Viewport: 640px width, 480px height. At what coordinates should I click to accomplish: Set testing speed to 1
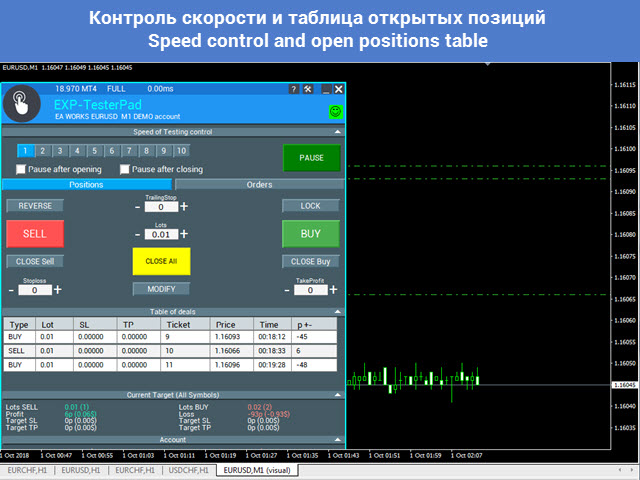click(25, 151)
